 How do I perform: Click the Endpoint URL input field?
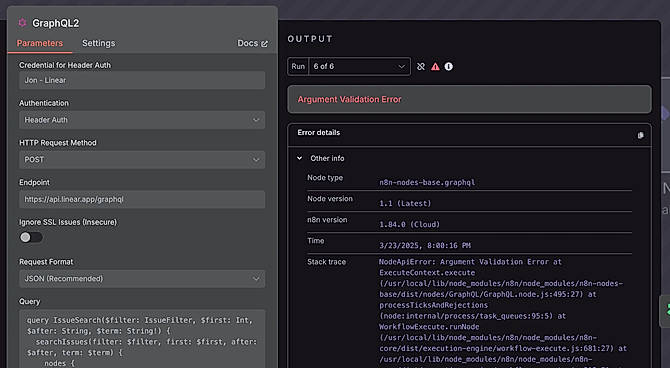tap(142, 200)
